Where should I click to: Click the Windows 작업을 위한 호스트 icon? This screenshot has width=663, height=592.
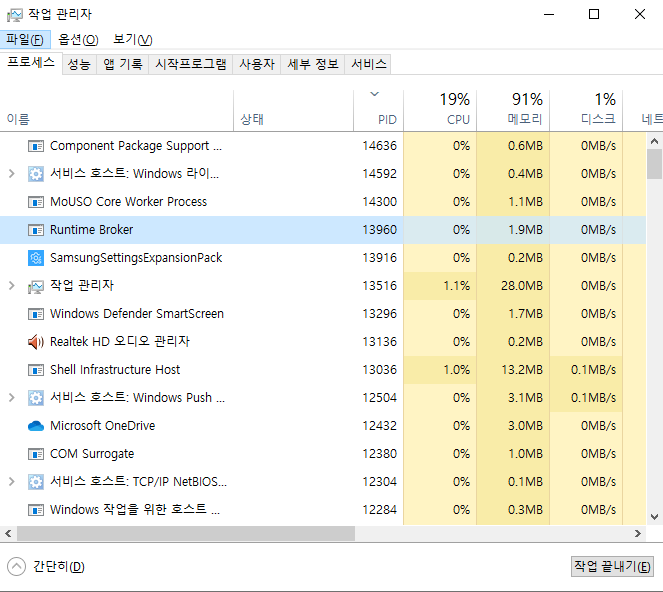pos(36,510)
